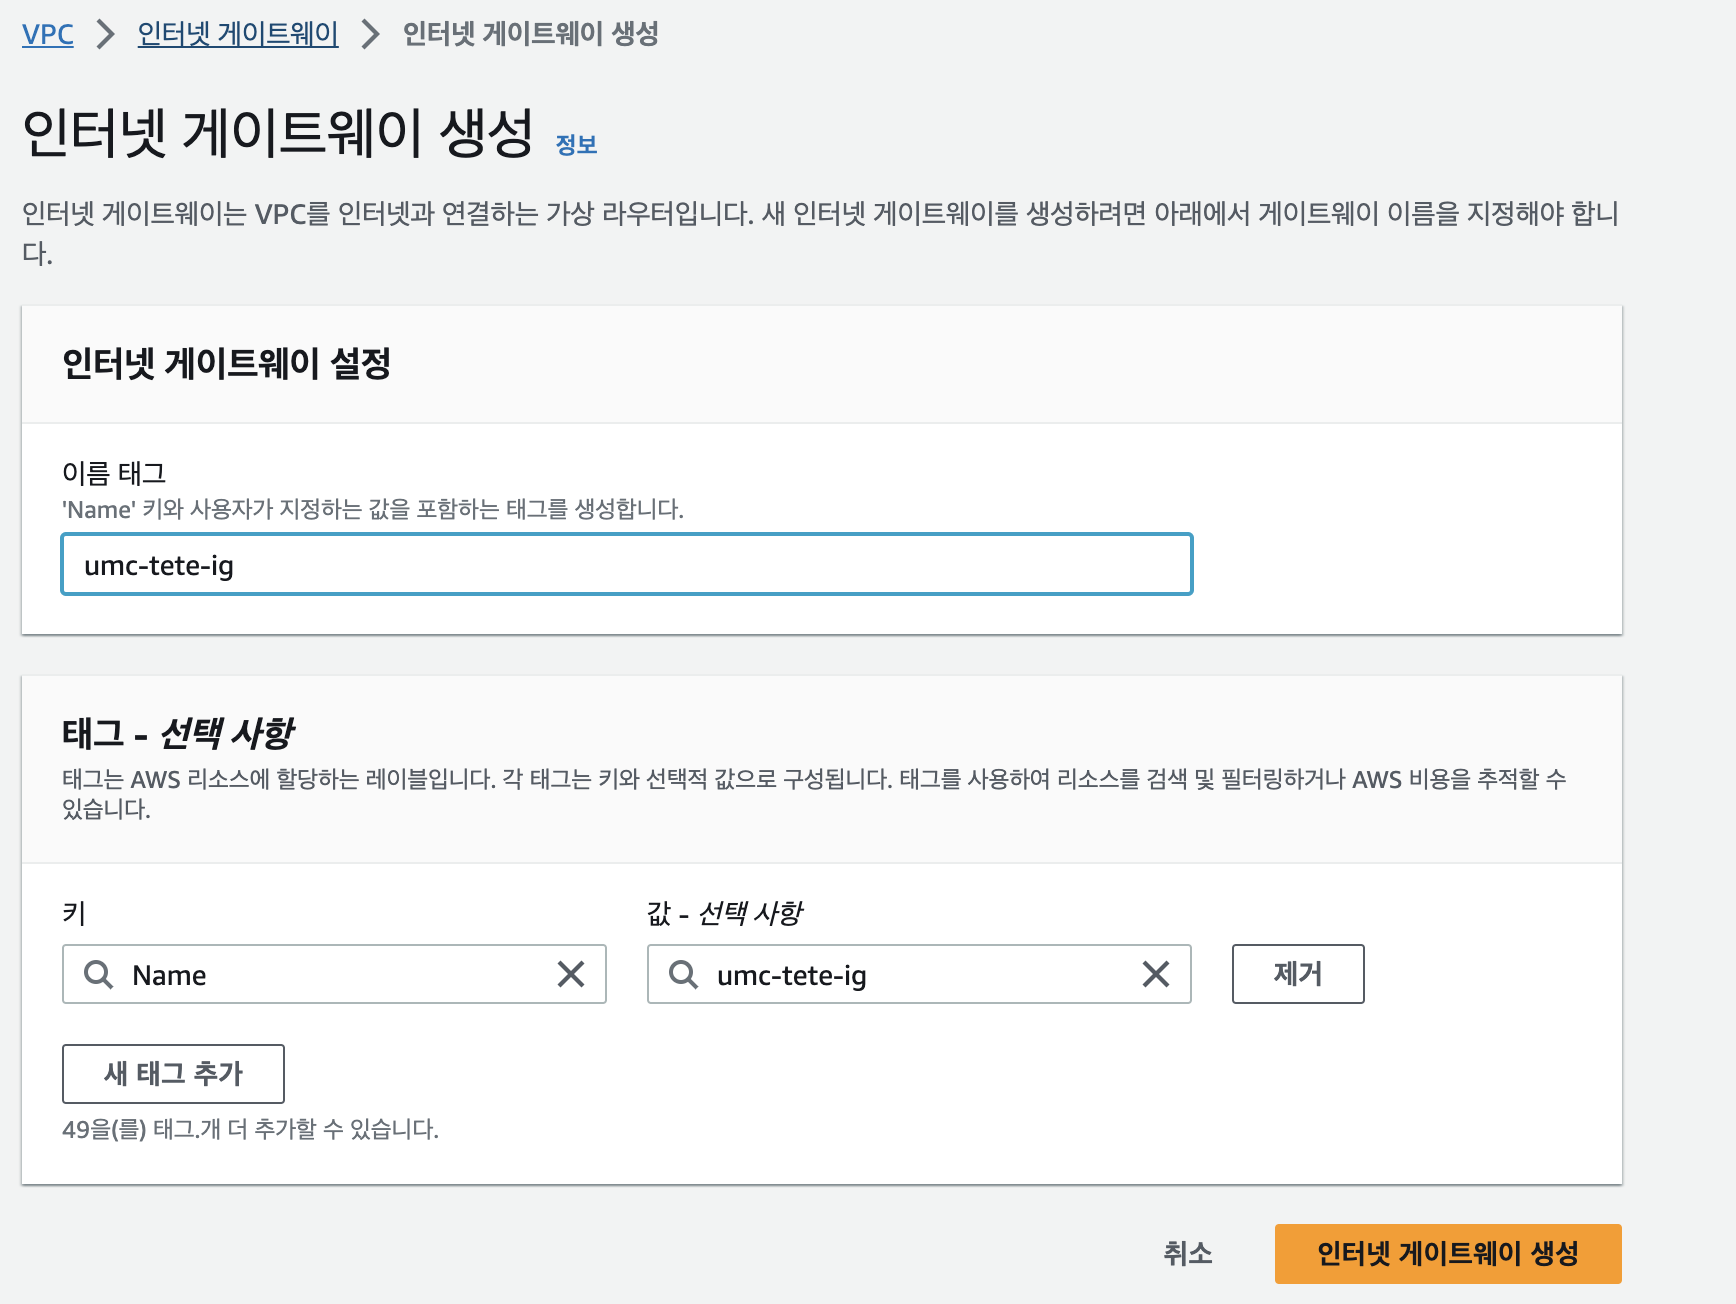The image size is (1736, 1304).
Task: Click the search icon in value field
Action: (683, 974)
